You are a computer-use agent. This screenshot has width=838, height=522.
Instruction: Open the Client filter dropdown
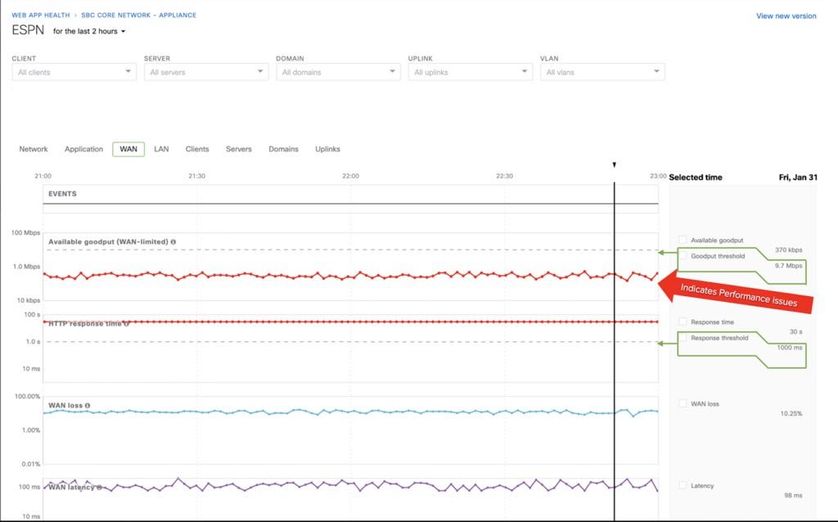tap(74, 72)
